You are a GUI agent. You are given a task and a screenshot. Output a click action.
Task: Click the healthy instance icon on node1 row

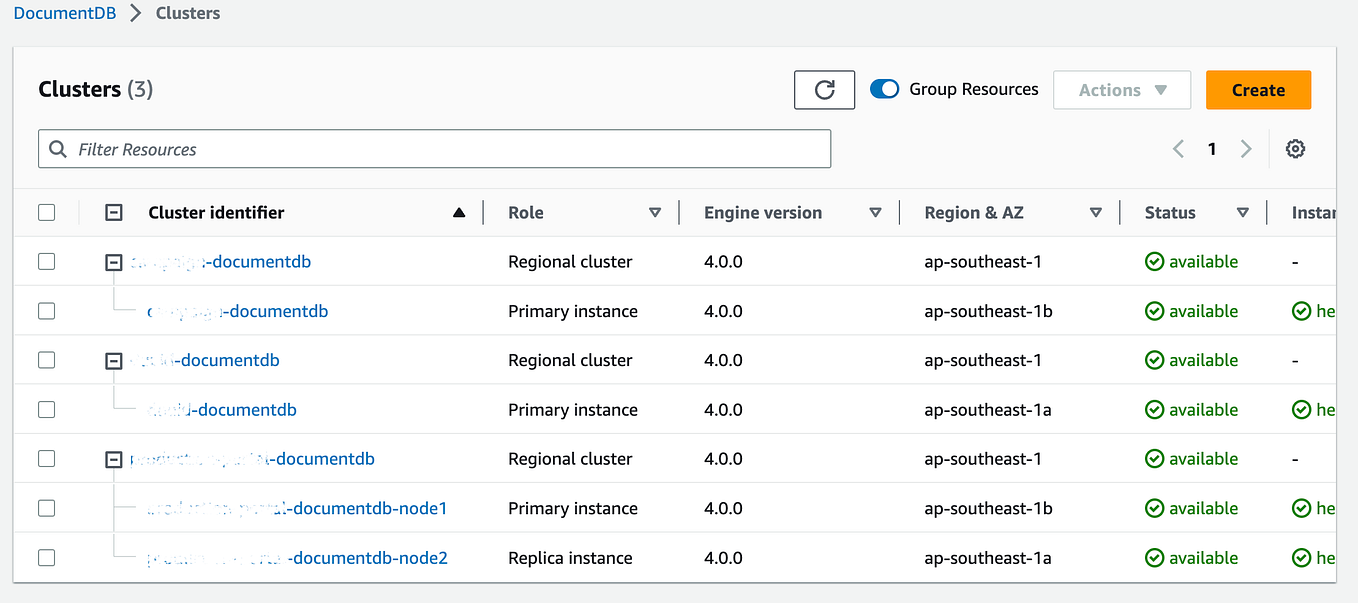(1302, 508)
